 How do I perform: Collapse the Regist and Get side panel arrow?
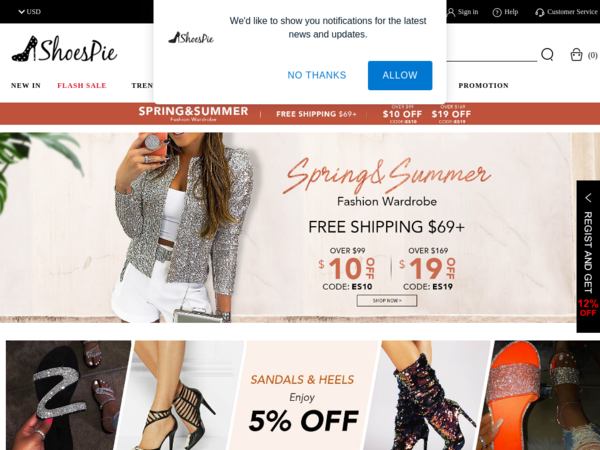[588, 198]
